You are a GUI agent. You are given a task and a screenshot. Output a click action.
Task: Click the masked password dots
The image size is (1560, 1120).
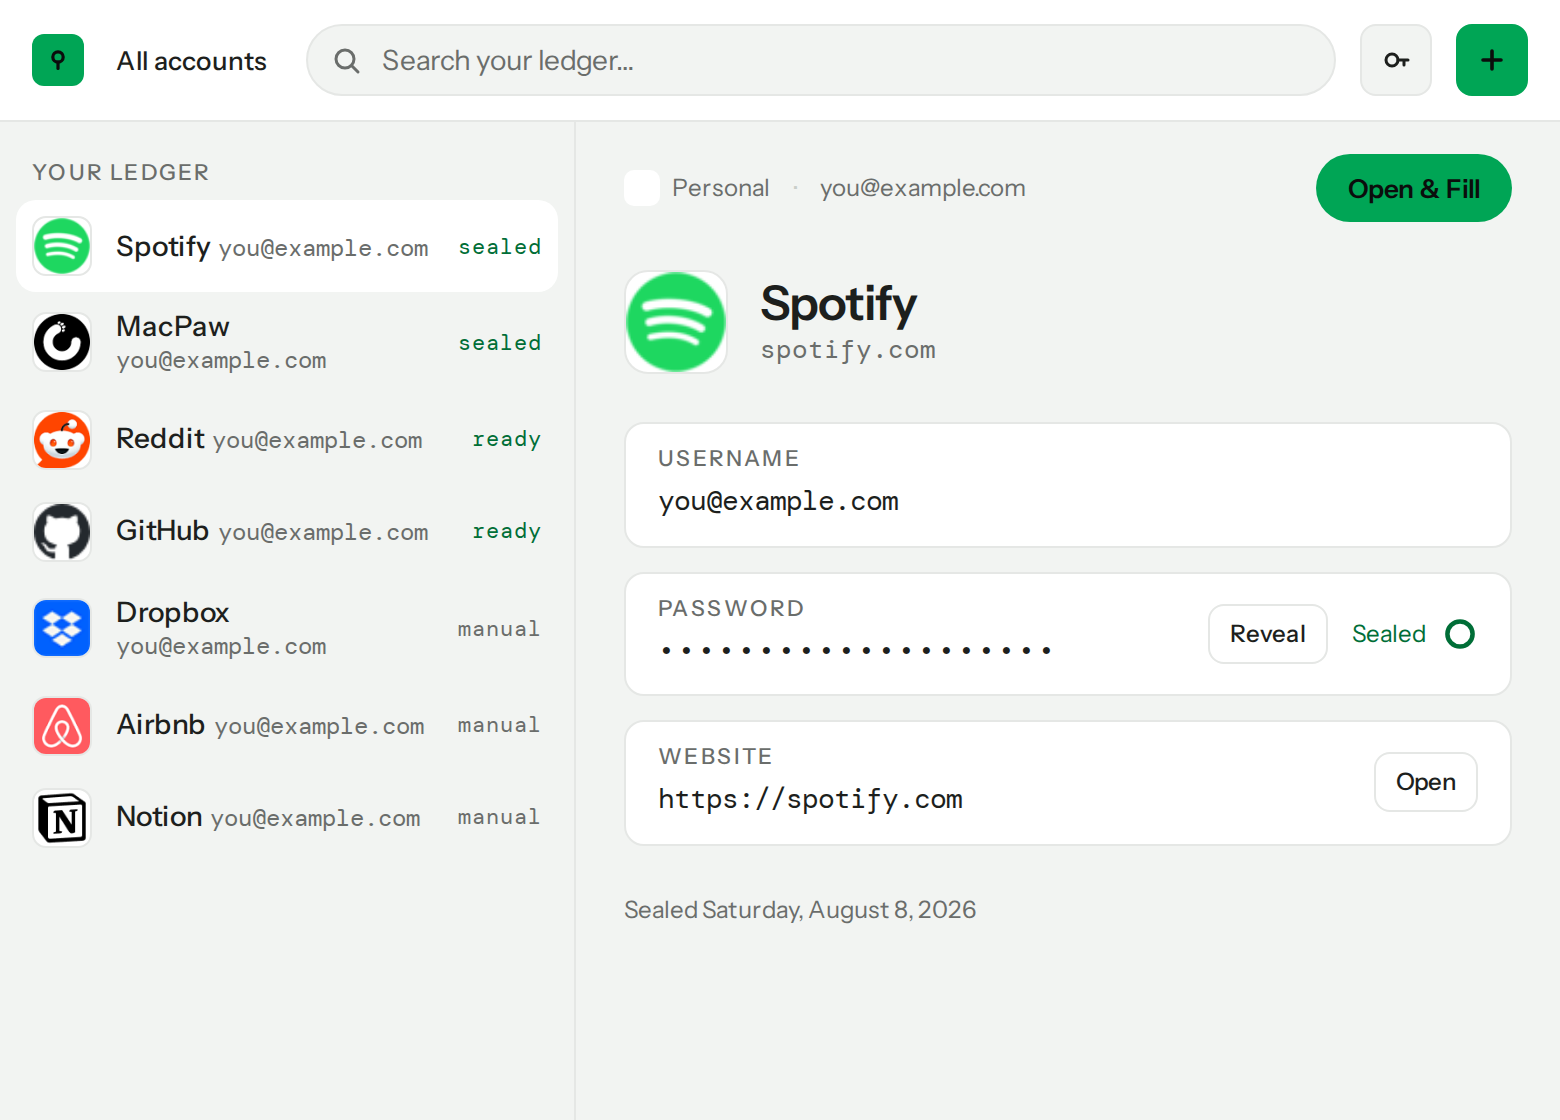point(856,650)
